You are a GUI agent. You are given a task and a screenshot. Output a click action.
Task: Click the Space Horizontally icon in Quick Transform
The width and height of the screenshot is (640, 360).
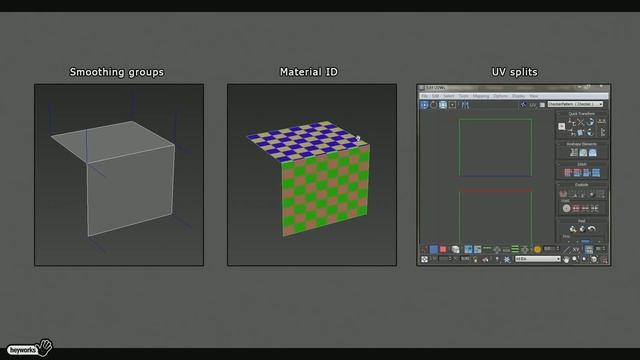(x=602, y=121)
